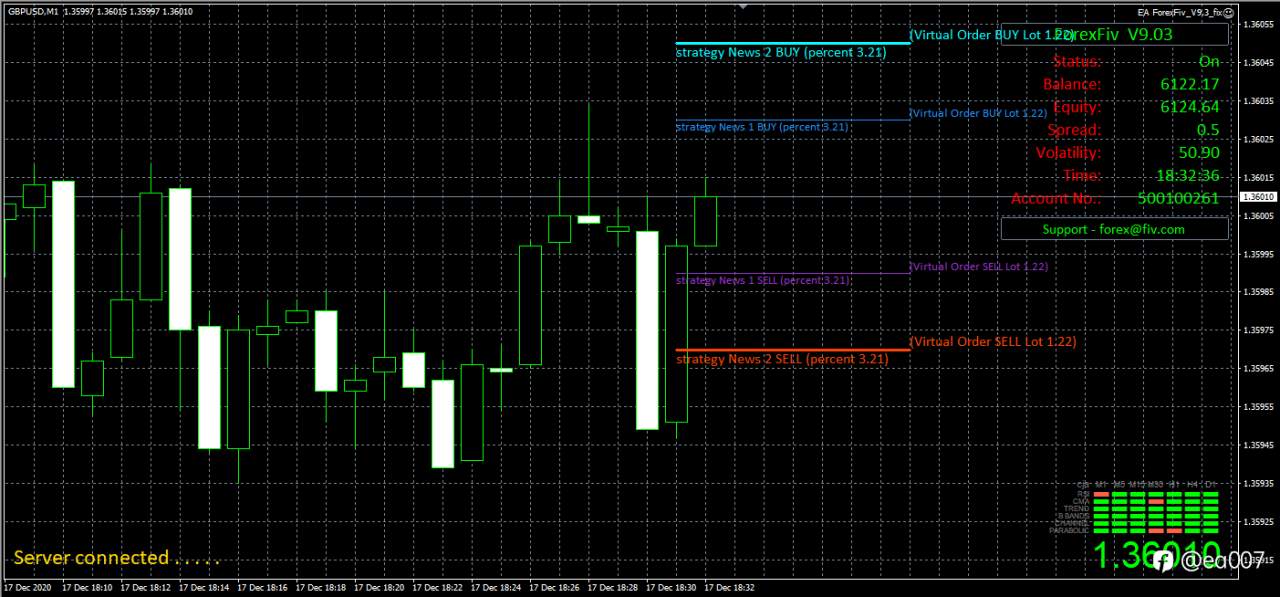
Task: Click the 1.36010 price box on the axis
Action: (x=1258, y=197)
